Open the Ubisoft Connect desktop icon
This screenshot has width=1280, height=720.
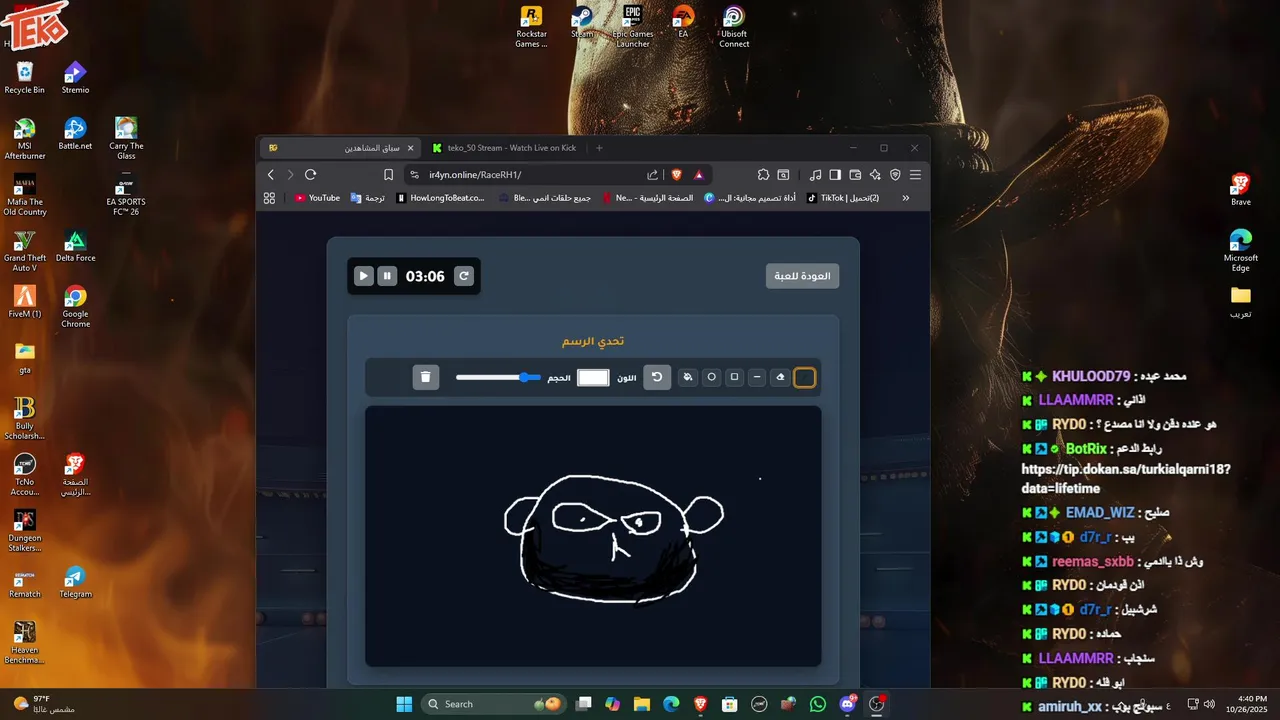click(734, 27)
